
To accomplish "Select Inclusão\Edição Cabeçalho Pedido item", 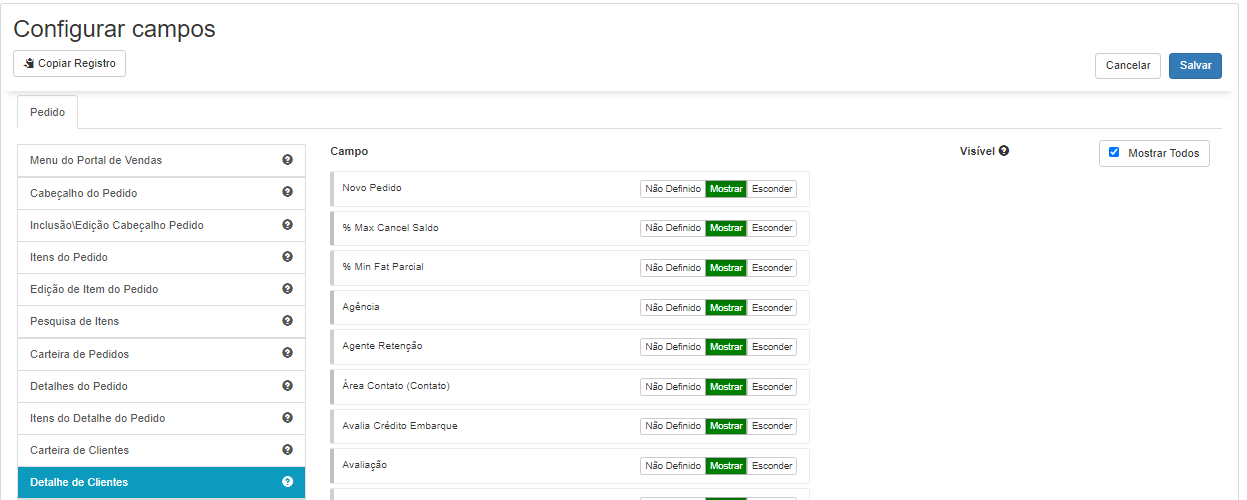I will [161, 225].
